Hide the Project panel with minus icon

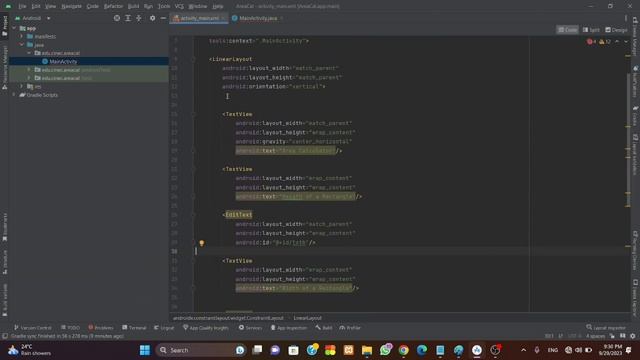click(163, 18)
